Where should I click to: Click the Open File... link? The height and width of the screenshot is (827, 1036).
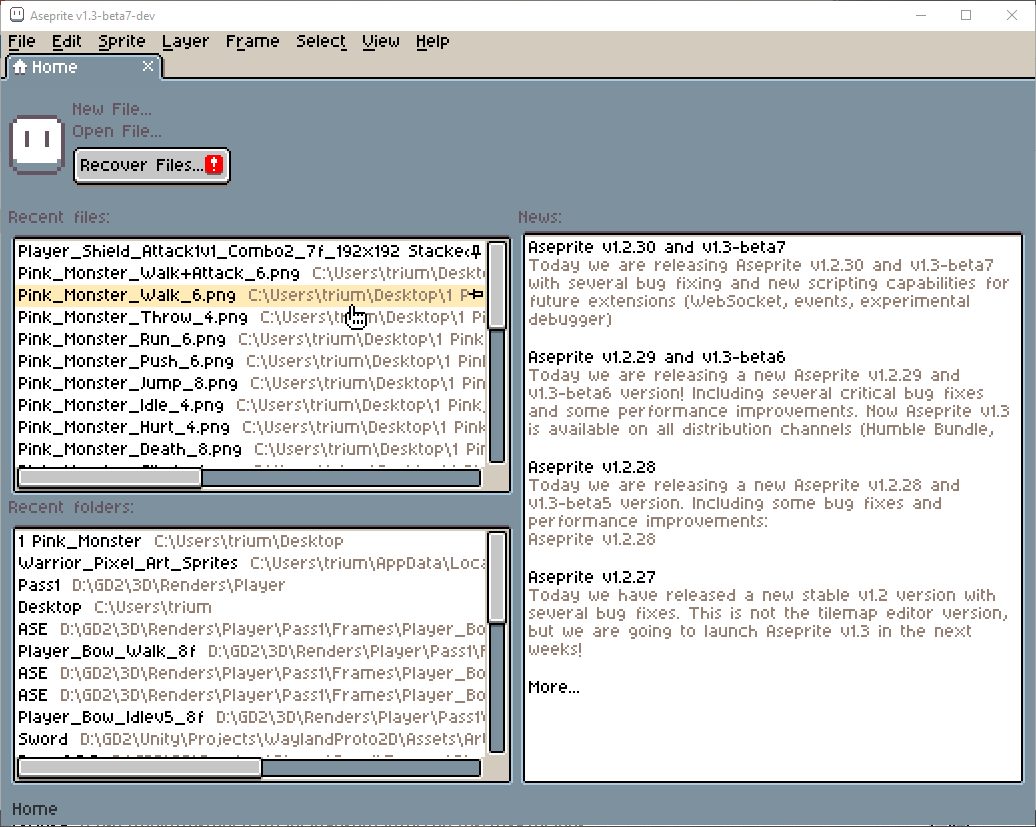click(x=117, y=131)
